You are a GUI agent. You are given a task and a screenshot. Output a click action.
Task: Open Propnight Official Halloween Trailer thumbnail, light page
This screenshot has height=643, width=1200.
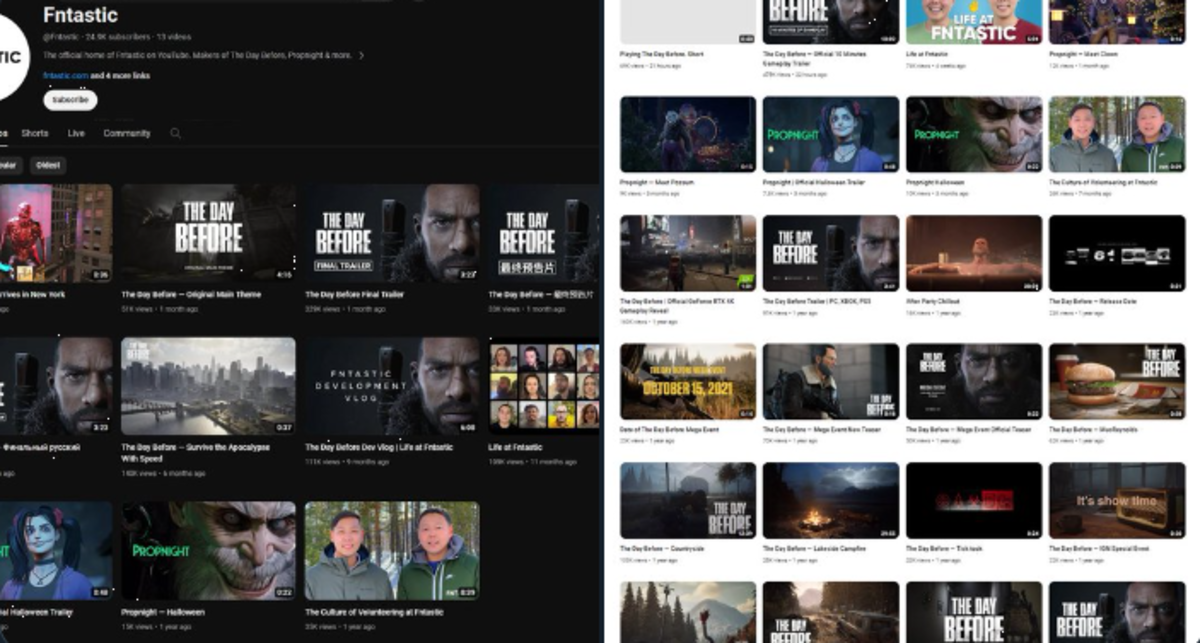(831, 134)
